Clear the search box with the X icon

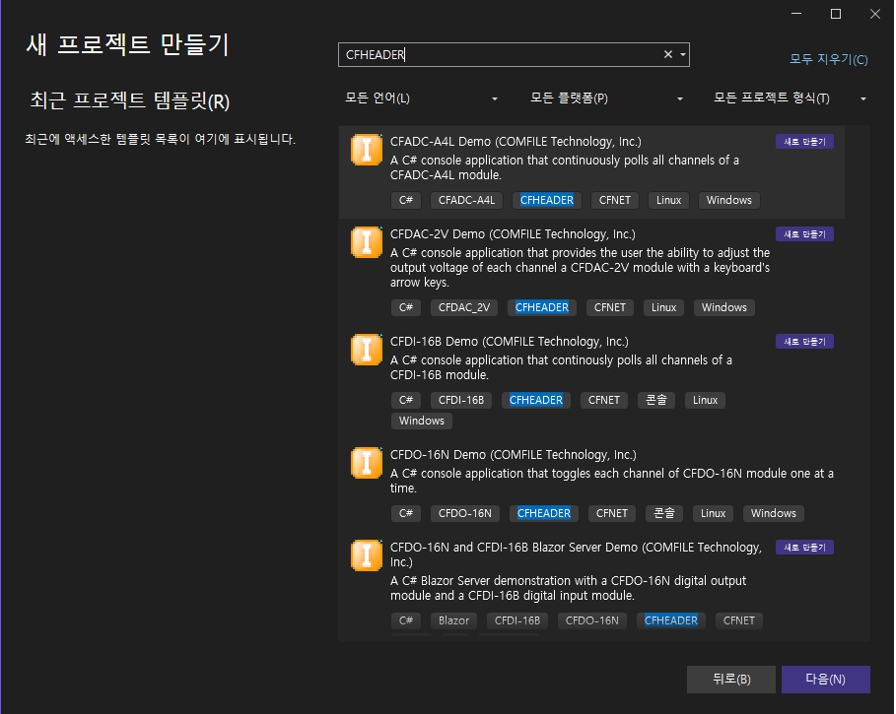[668, 55]
